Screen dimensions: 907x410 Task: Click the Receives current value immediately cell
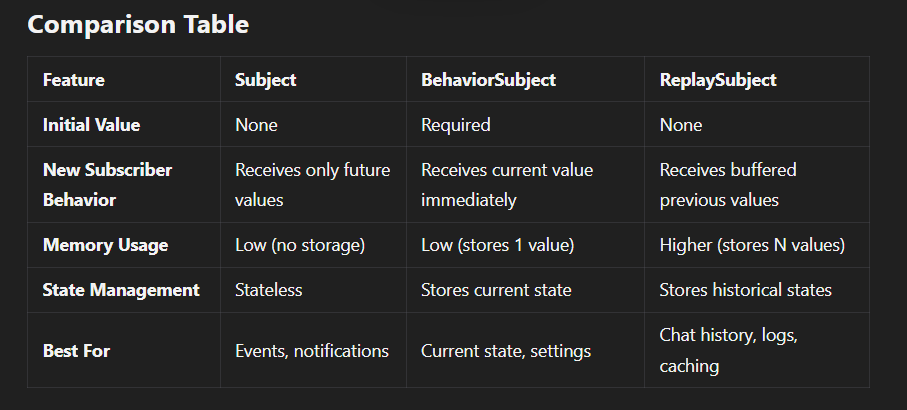507,185
